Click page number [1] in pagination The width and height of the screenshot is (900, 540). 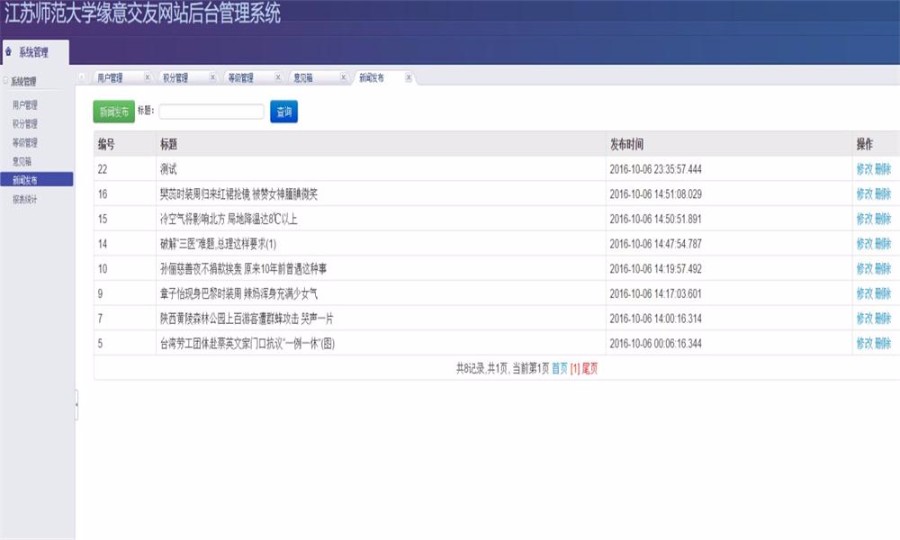point(575,368)
